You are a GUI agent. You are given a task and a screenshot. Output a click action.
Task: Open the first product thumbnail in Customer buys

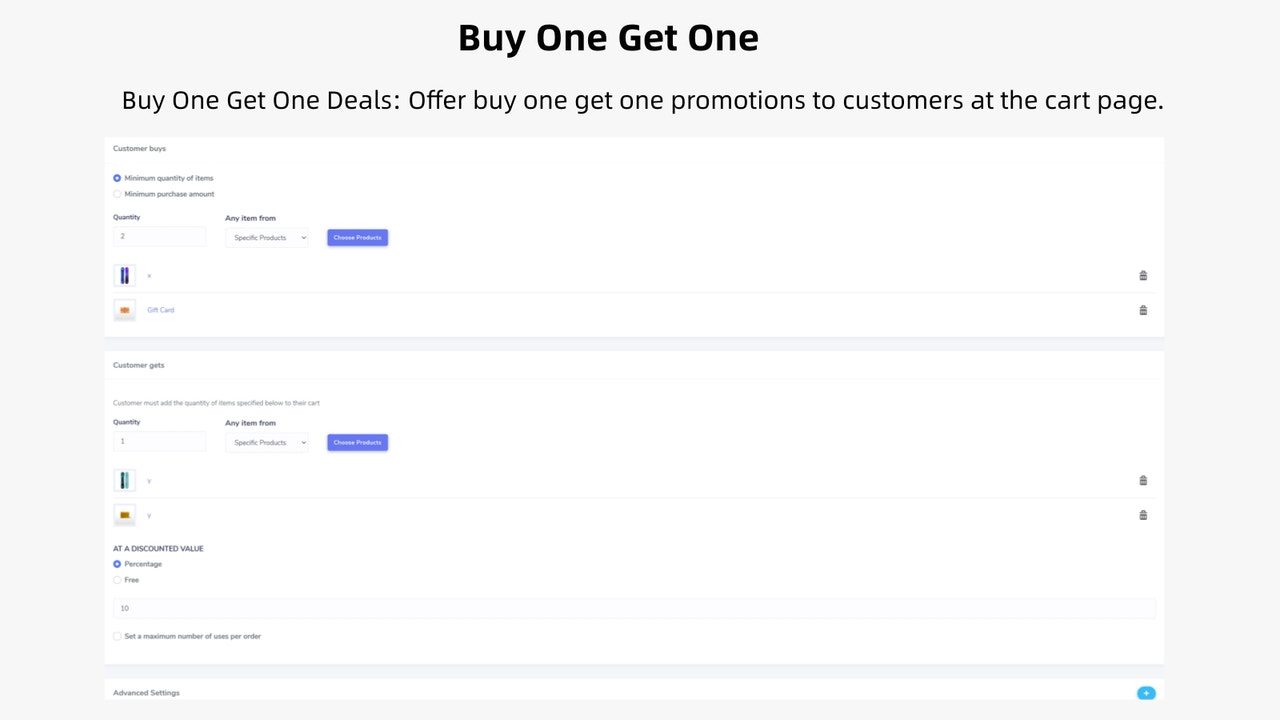click(124, 275)
